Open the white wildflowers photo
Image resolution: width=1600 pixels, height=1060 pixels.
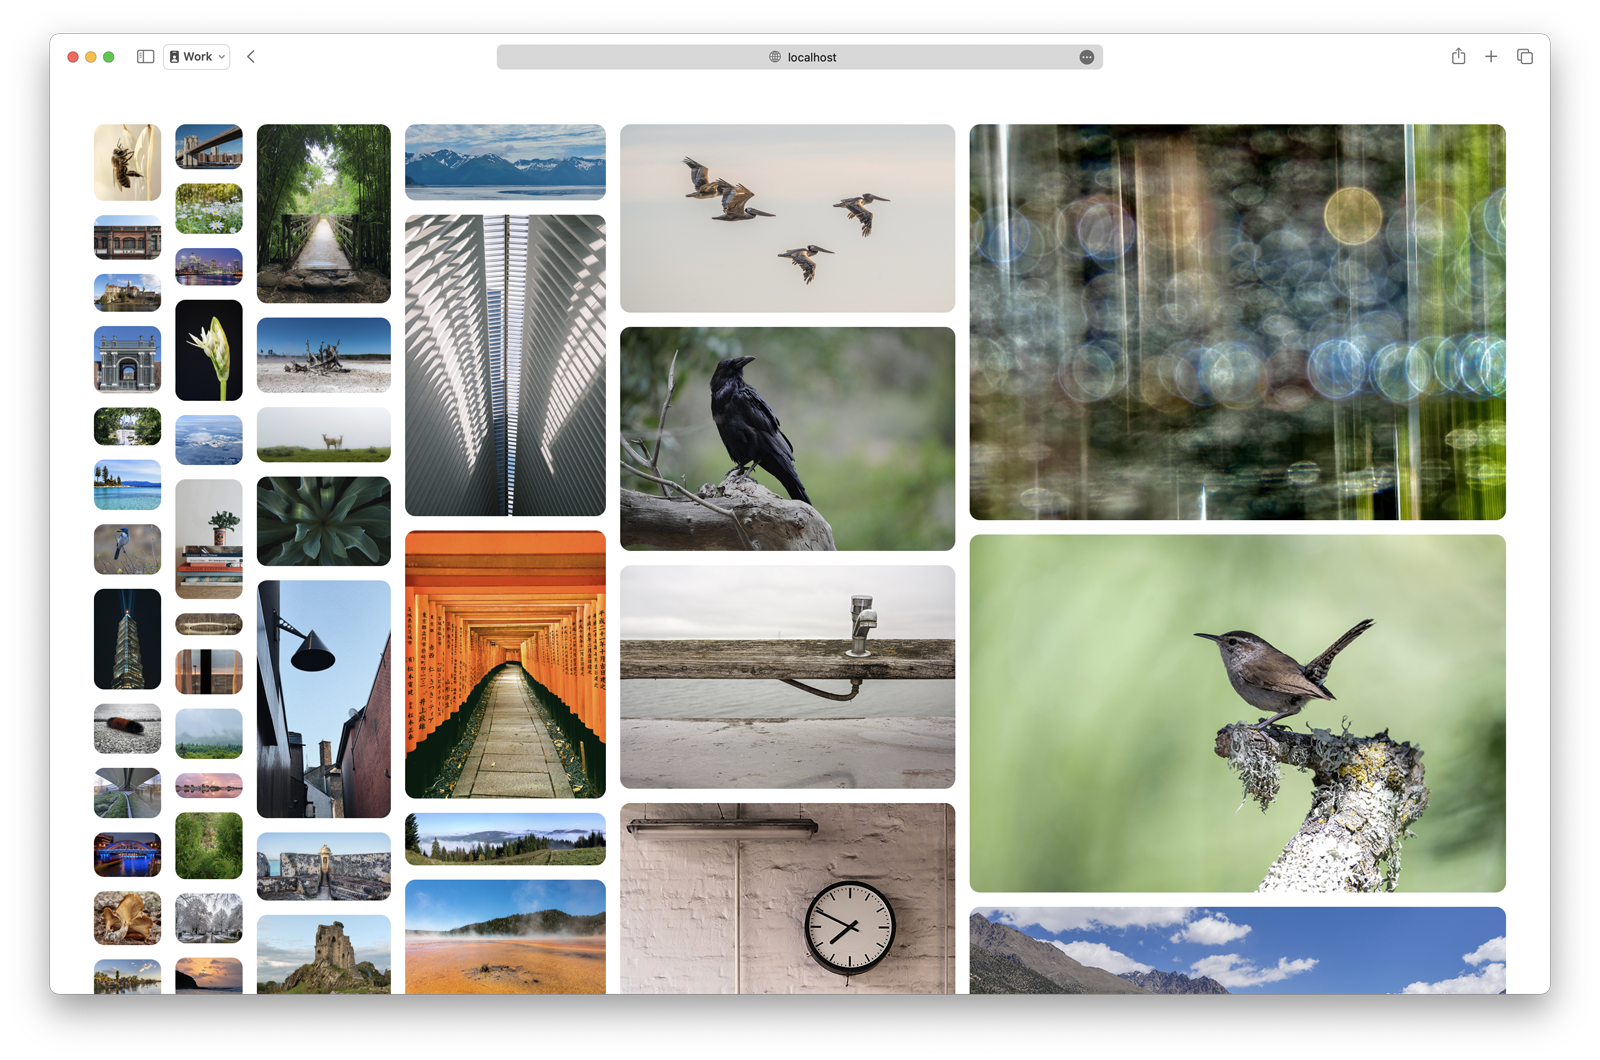tap(208, 208)
